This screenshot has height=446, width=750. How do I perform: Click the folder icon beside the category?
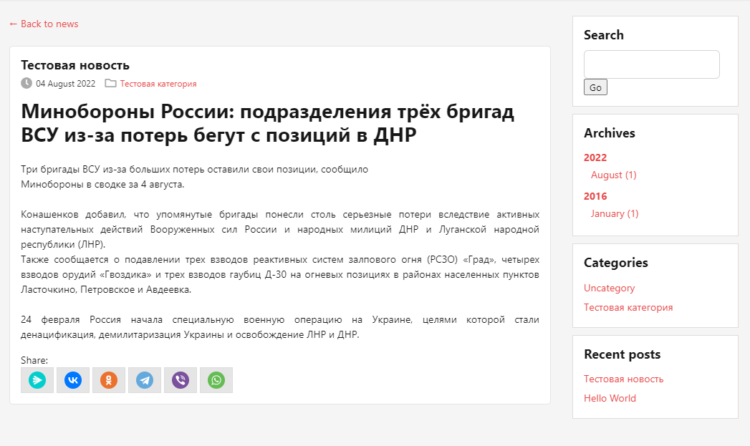(110, 83)
